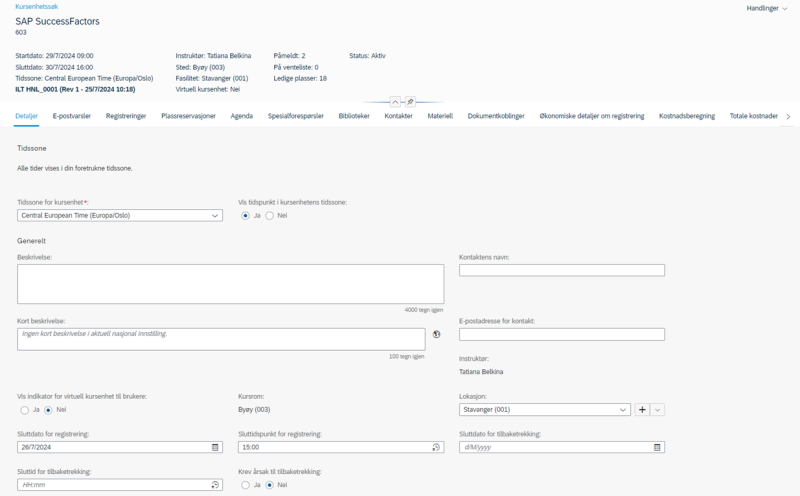The width and height of the screenshot is (800, 496).
Task: Select Nei for Vis tidspunkt i kursenhetens tidssone
Action: 269,216
